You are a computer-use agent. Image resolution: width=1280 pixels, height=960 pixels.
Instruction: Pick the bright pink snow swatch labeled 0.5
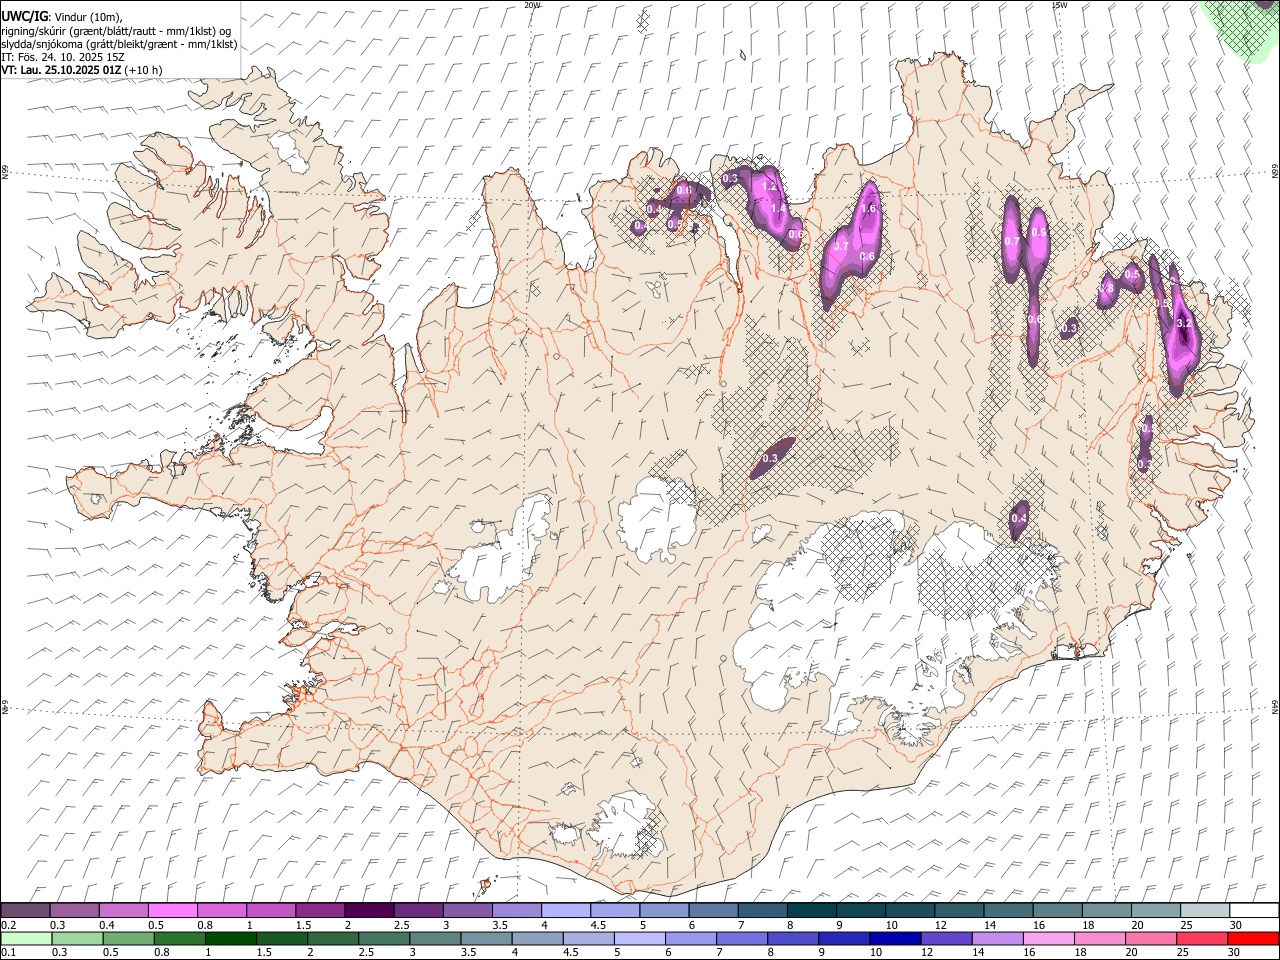pos(173,910)
